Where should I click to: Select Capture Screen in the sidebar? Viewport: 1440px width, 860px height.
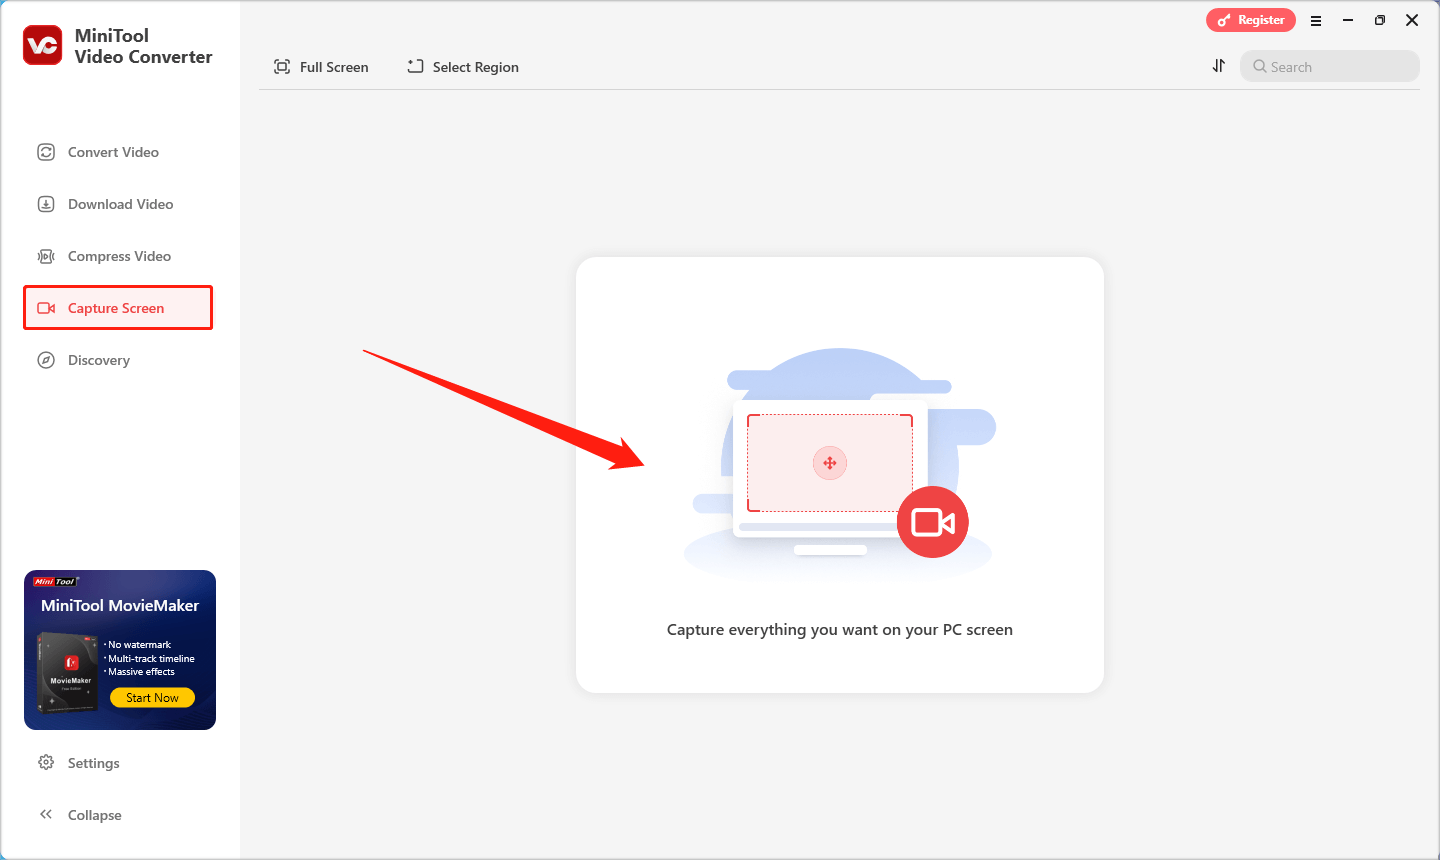coord(118,308)
